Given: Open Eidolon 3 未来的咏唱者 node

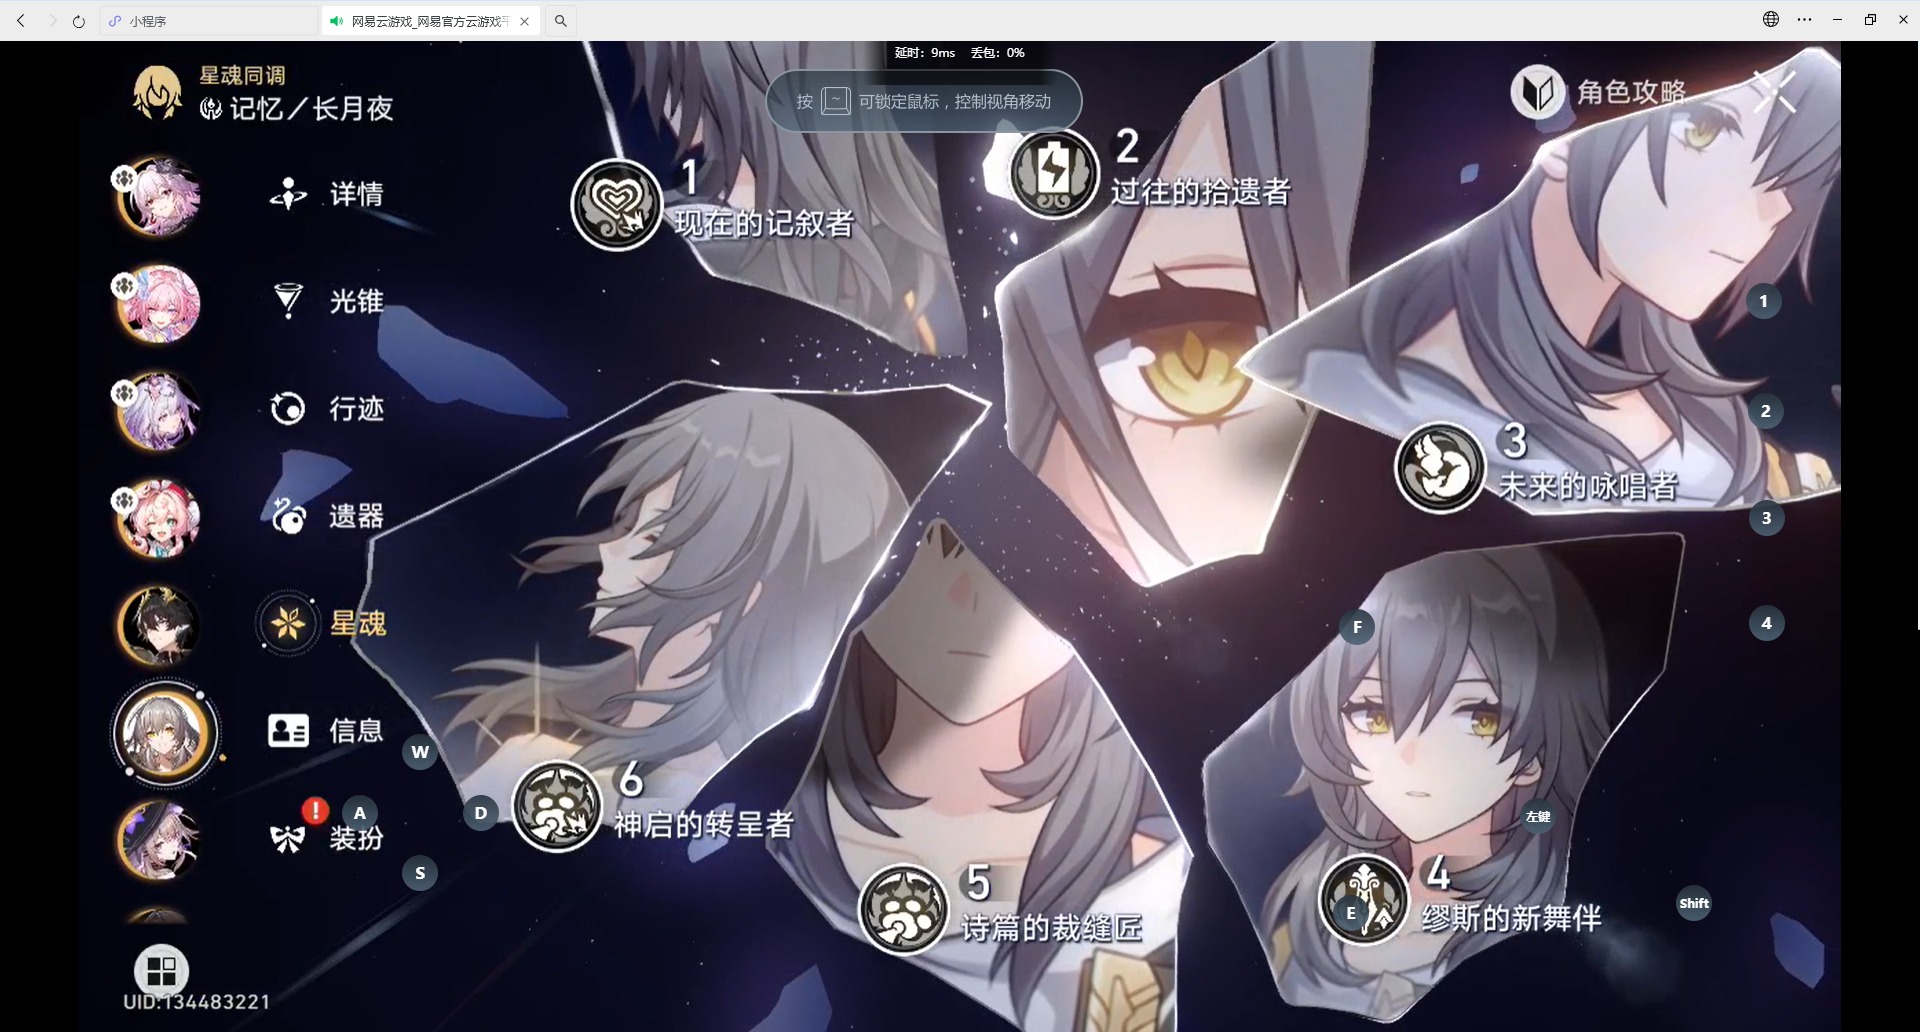Looking at the screenshot, I should (x=1440, y=467).
